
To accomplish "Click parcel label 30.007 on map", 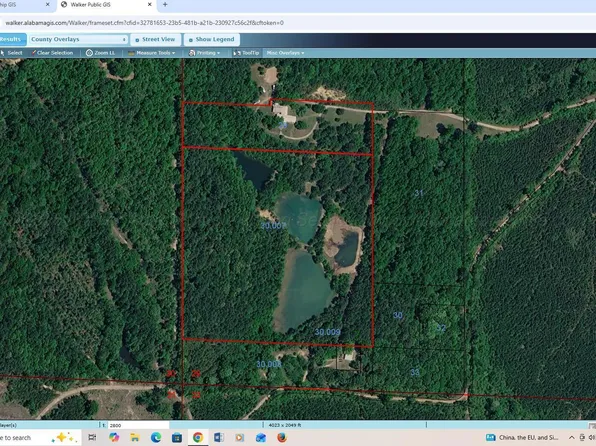I will pyautogui.click(x=273, y=226).
